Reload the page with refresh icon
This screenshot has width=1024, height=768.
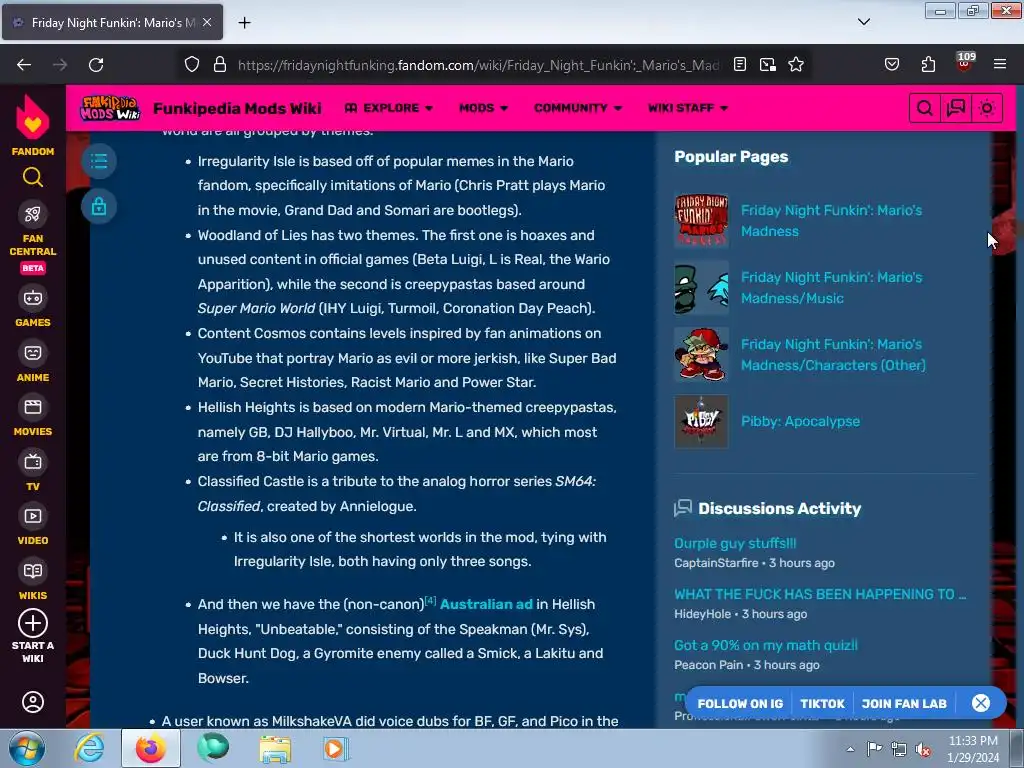click(96, 65)
